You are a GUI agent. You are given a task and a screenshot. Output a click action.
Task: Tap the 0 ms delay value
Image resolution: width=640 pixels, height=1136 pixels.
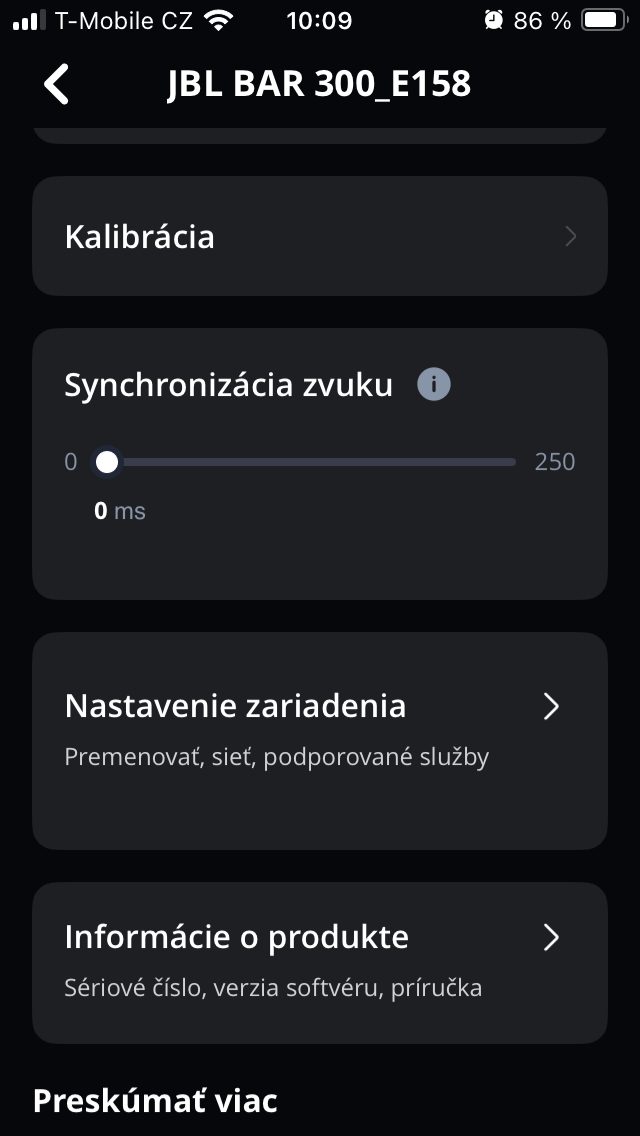119,511
